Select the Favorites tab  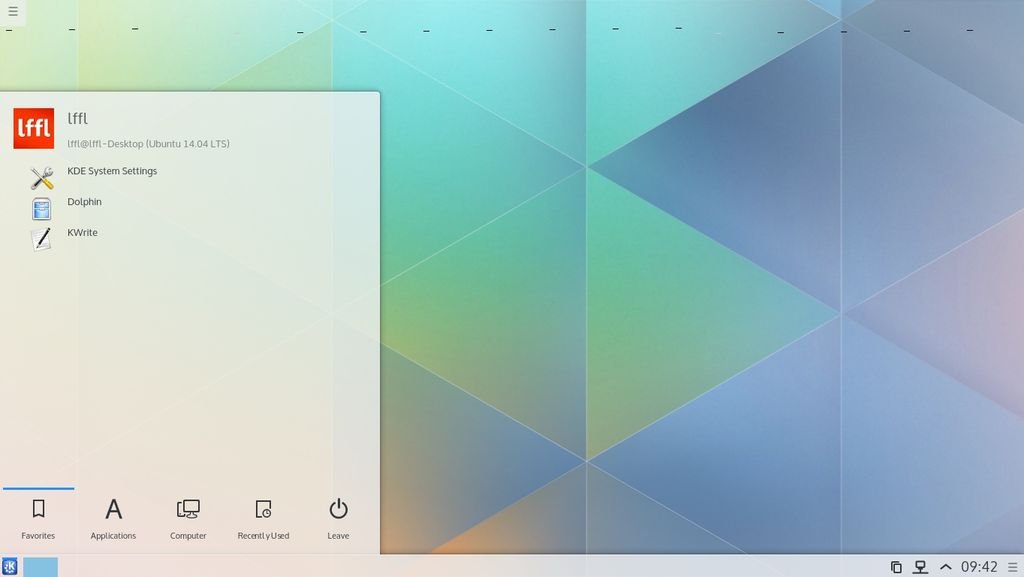click(38, 519)
